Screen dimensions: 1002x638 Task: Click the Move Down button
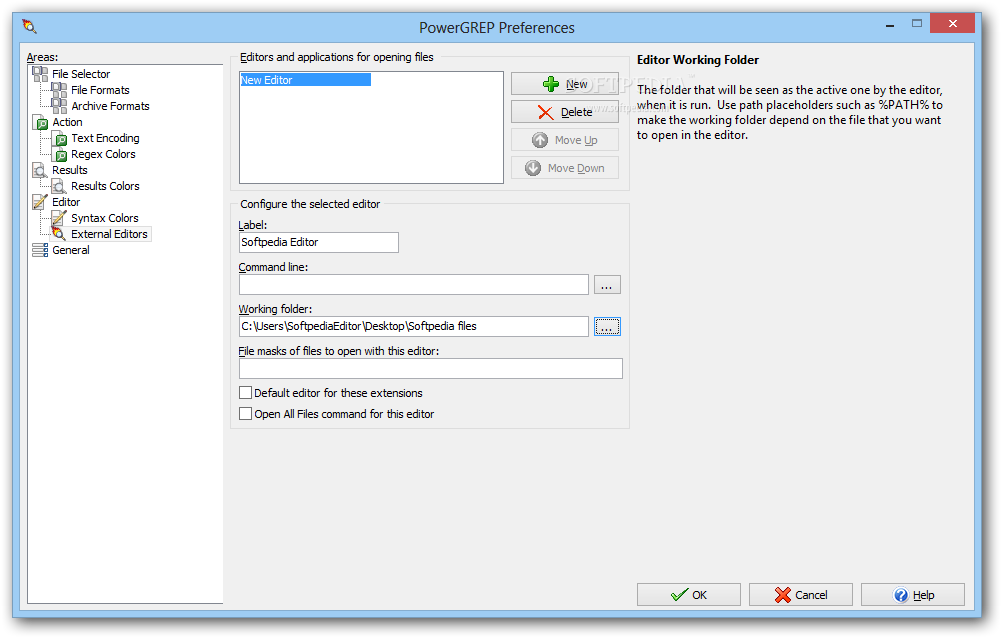click(x=565, y=168)
